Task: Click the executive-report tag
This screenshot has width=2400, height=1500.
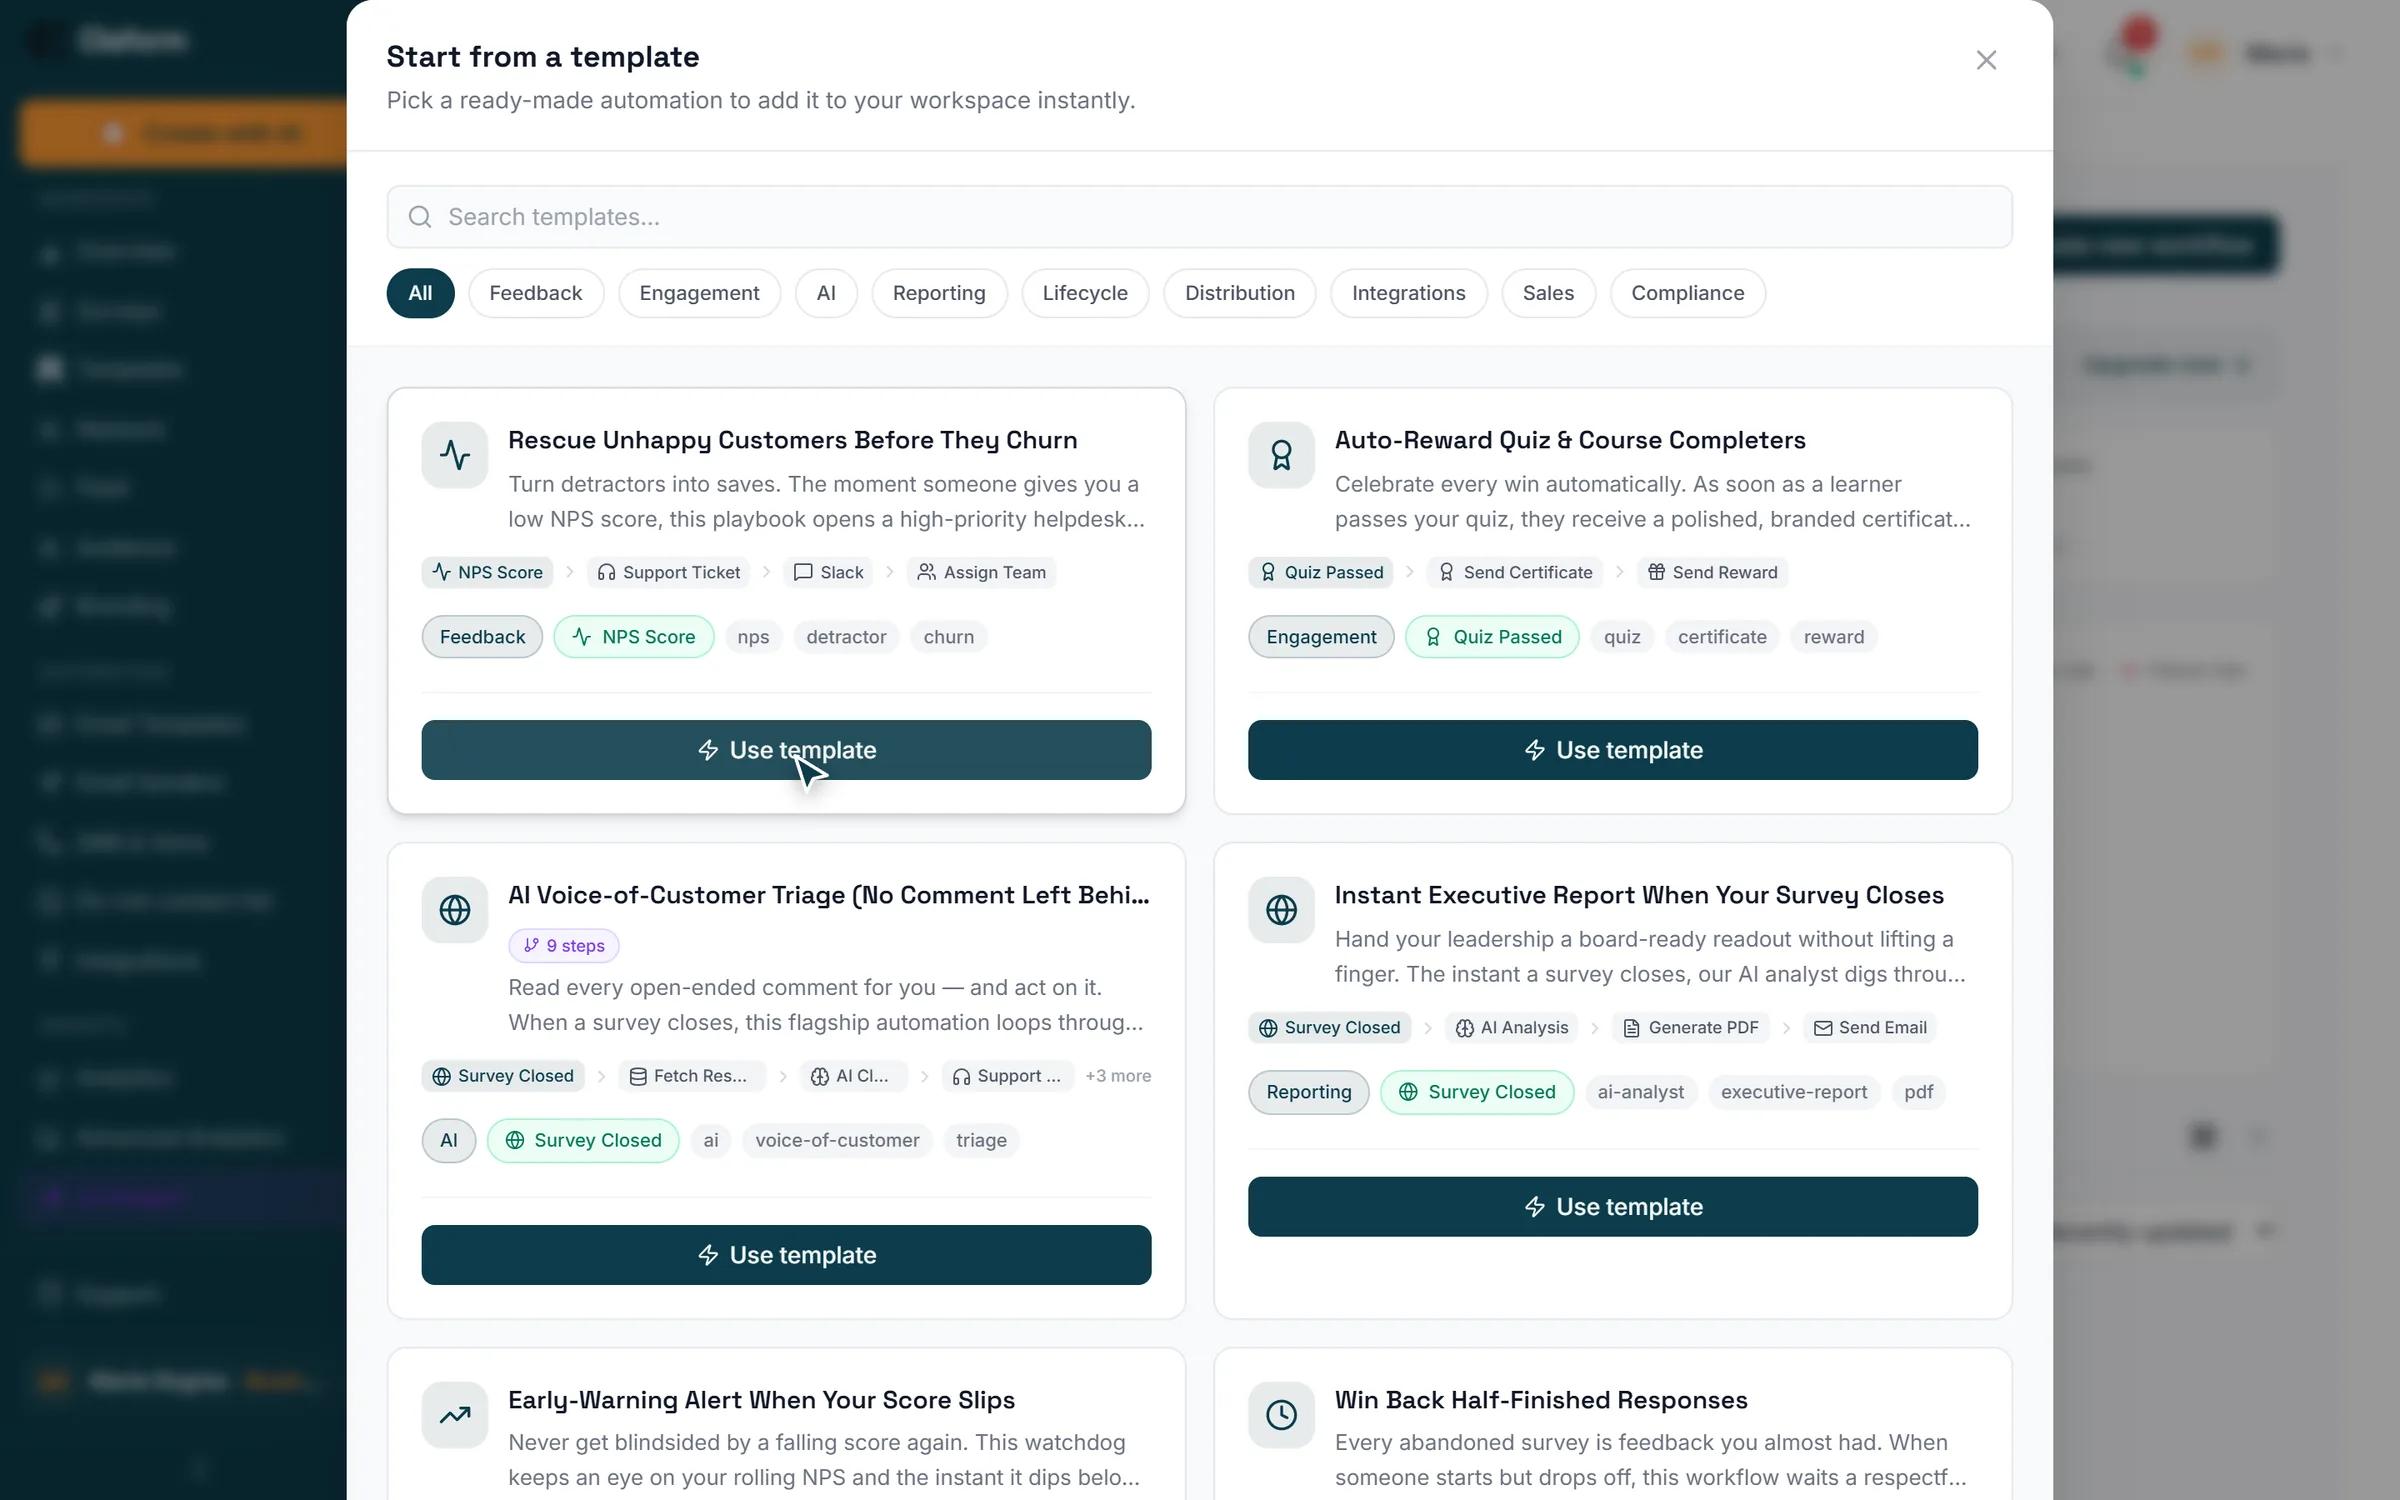Action: (x=1794, y=1092)
